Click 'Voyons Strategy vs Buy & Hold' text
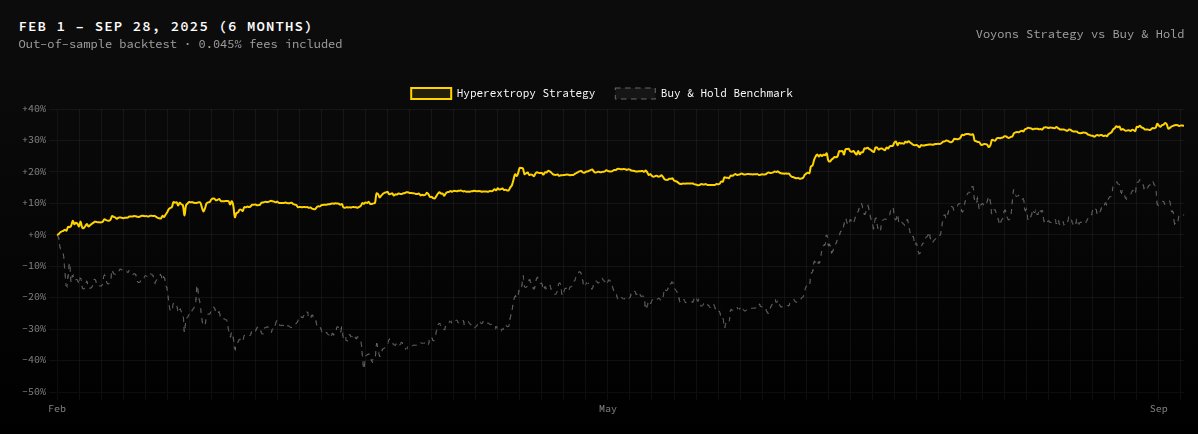1198x434 pixels. tap(1080, 34)
